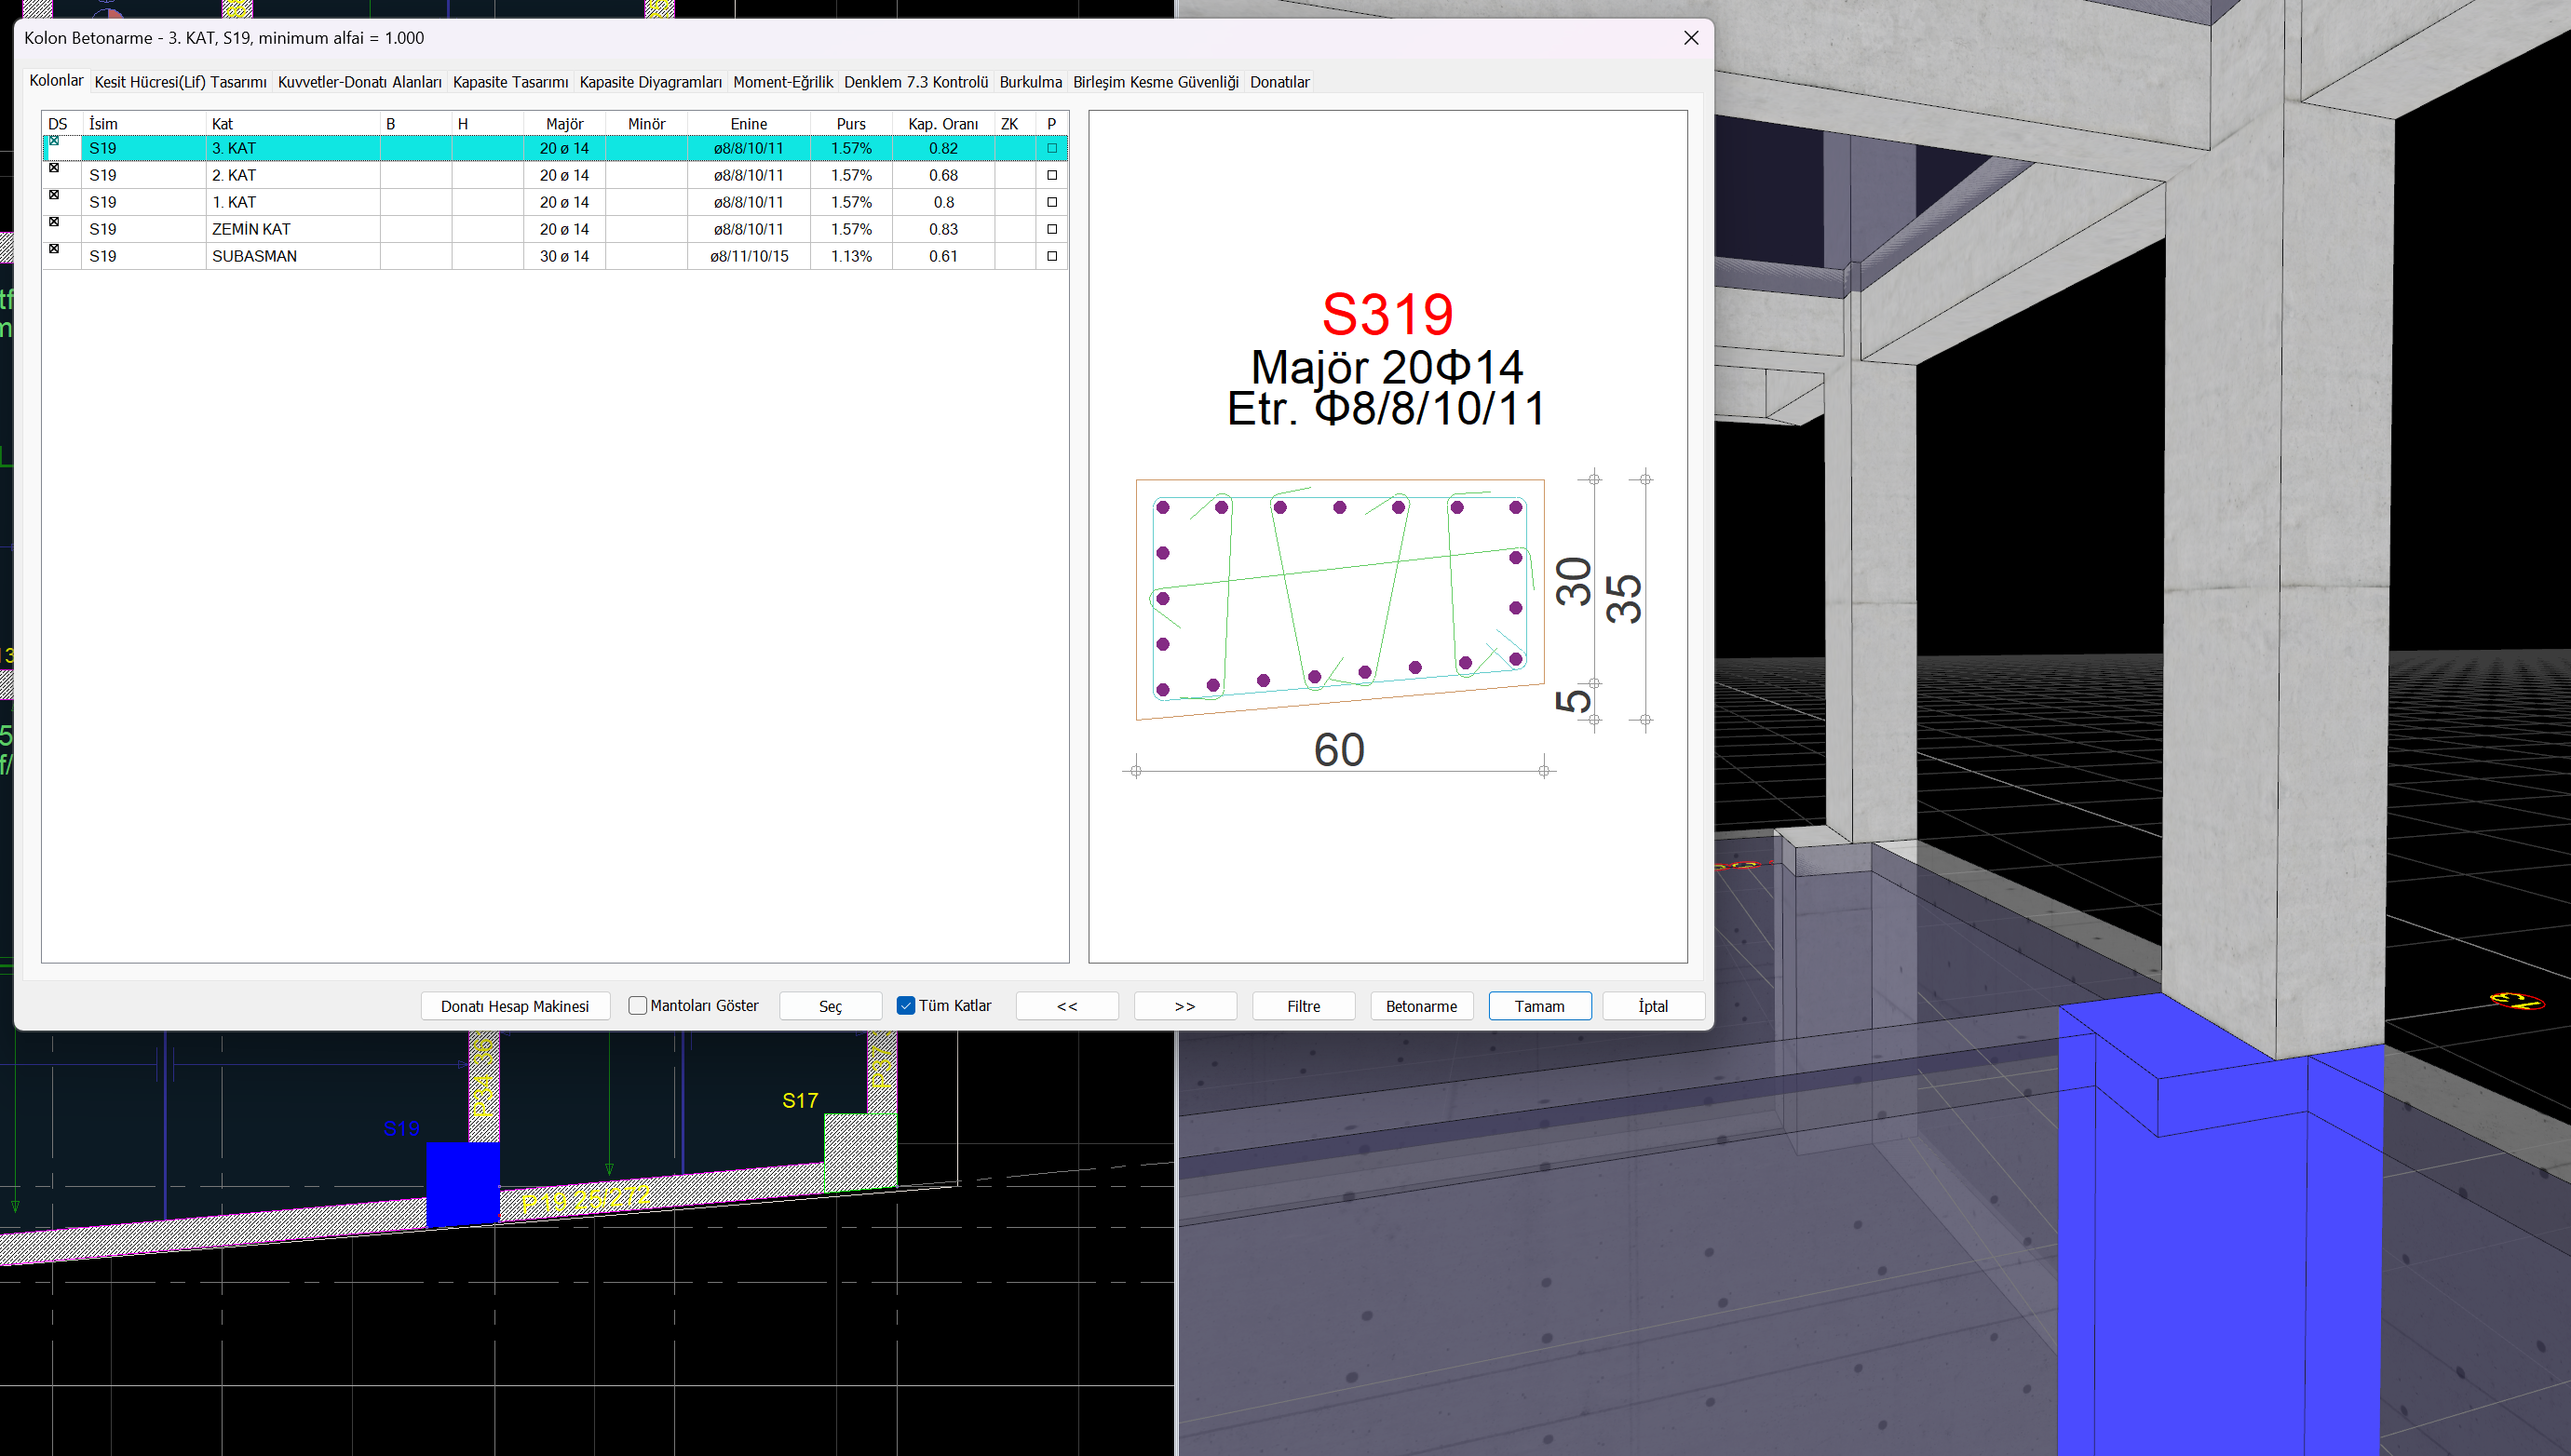Click the blue S19 column in plan view
The image size is (2571, 1456).
[462, 1184]
